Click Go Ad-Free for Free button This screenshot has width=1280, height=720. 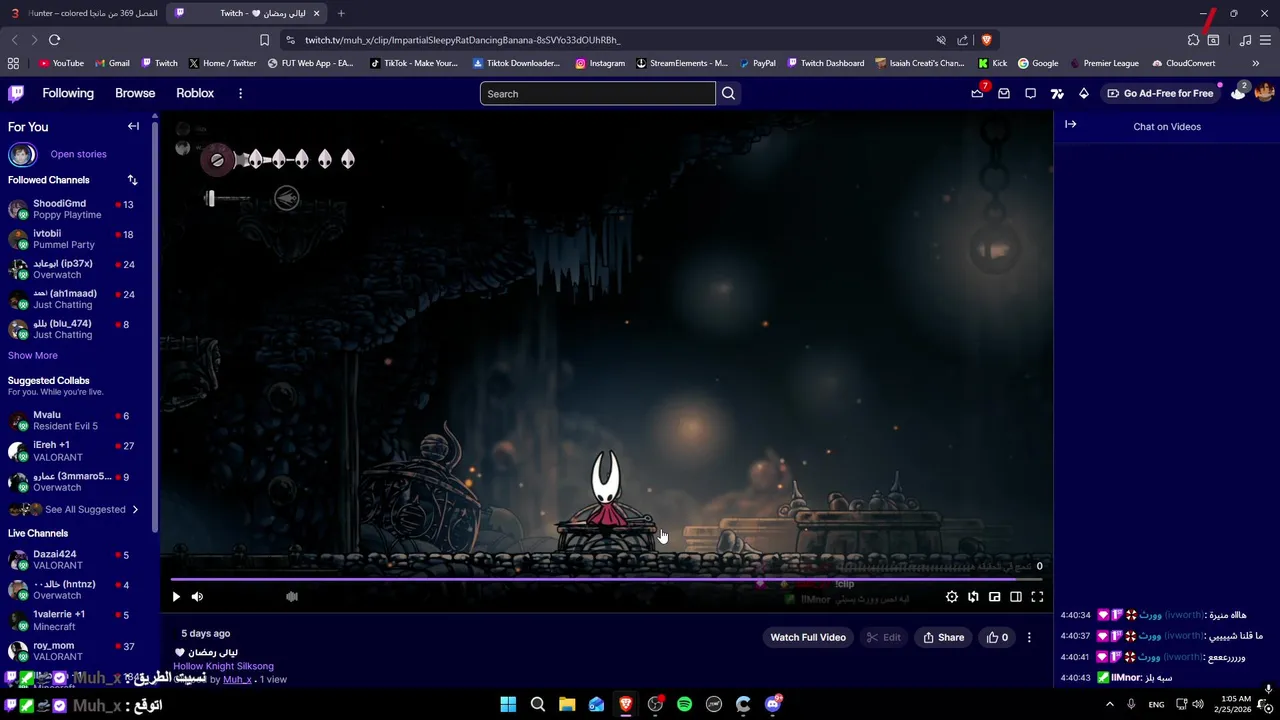1160,93
